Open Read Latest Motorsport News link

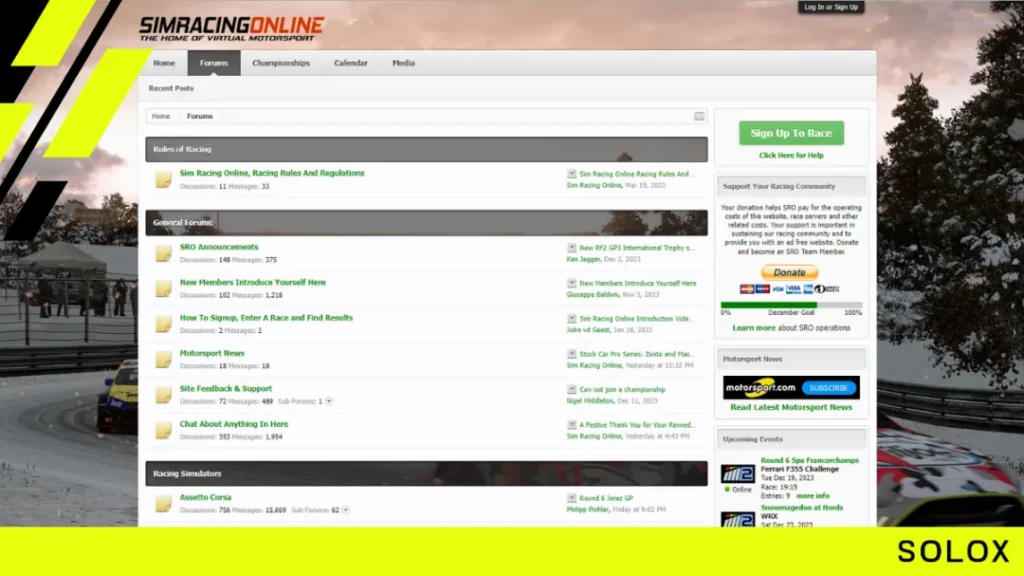point(791,407)
